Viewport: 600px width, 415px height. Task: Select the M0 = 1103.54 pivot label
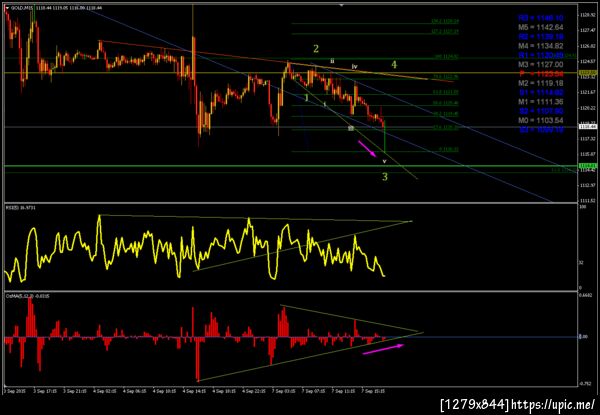tap(541, 120)
